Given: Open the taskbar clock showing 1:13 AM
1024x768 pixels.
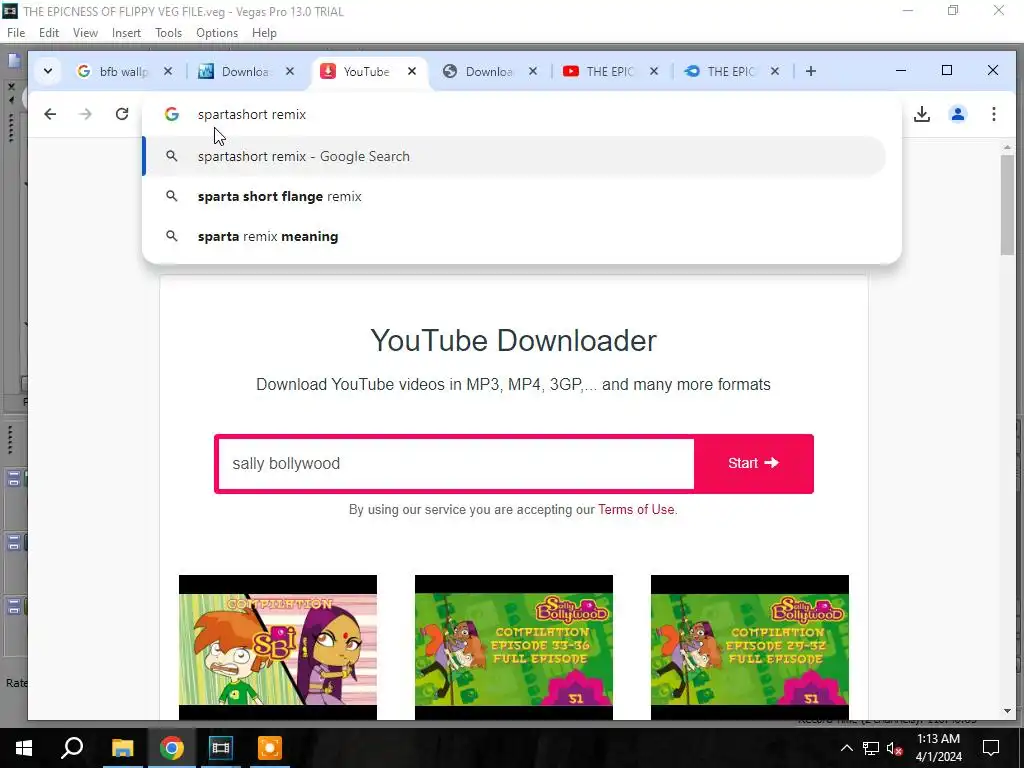Looking at the screenshot, I should 938,748.
